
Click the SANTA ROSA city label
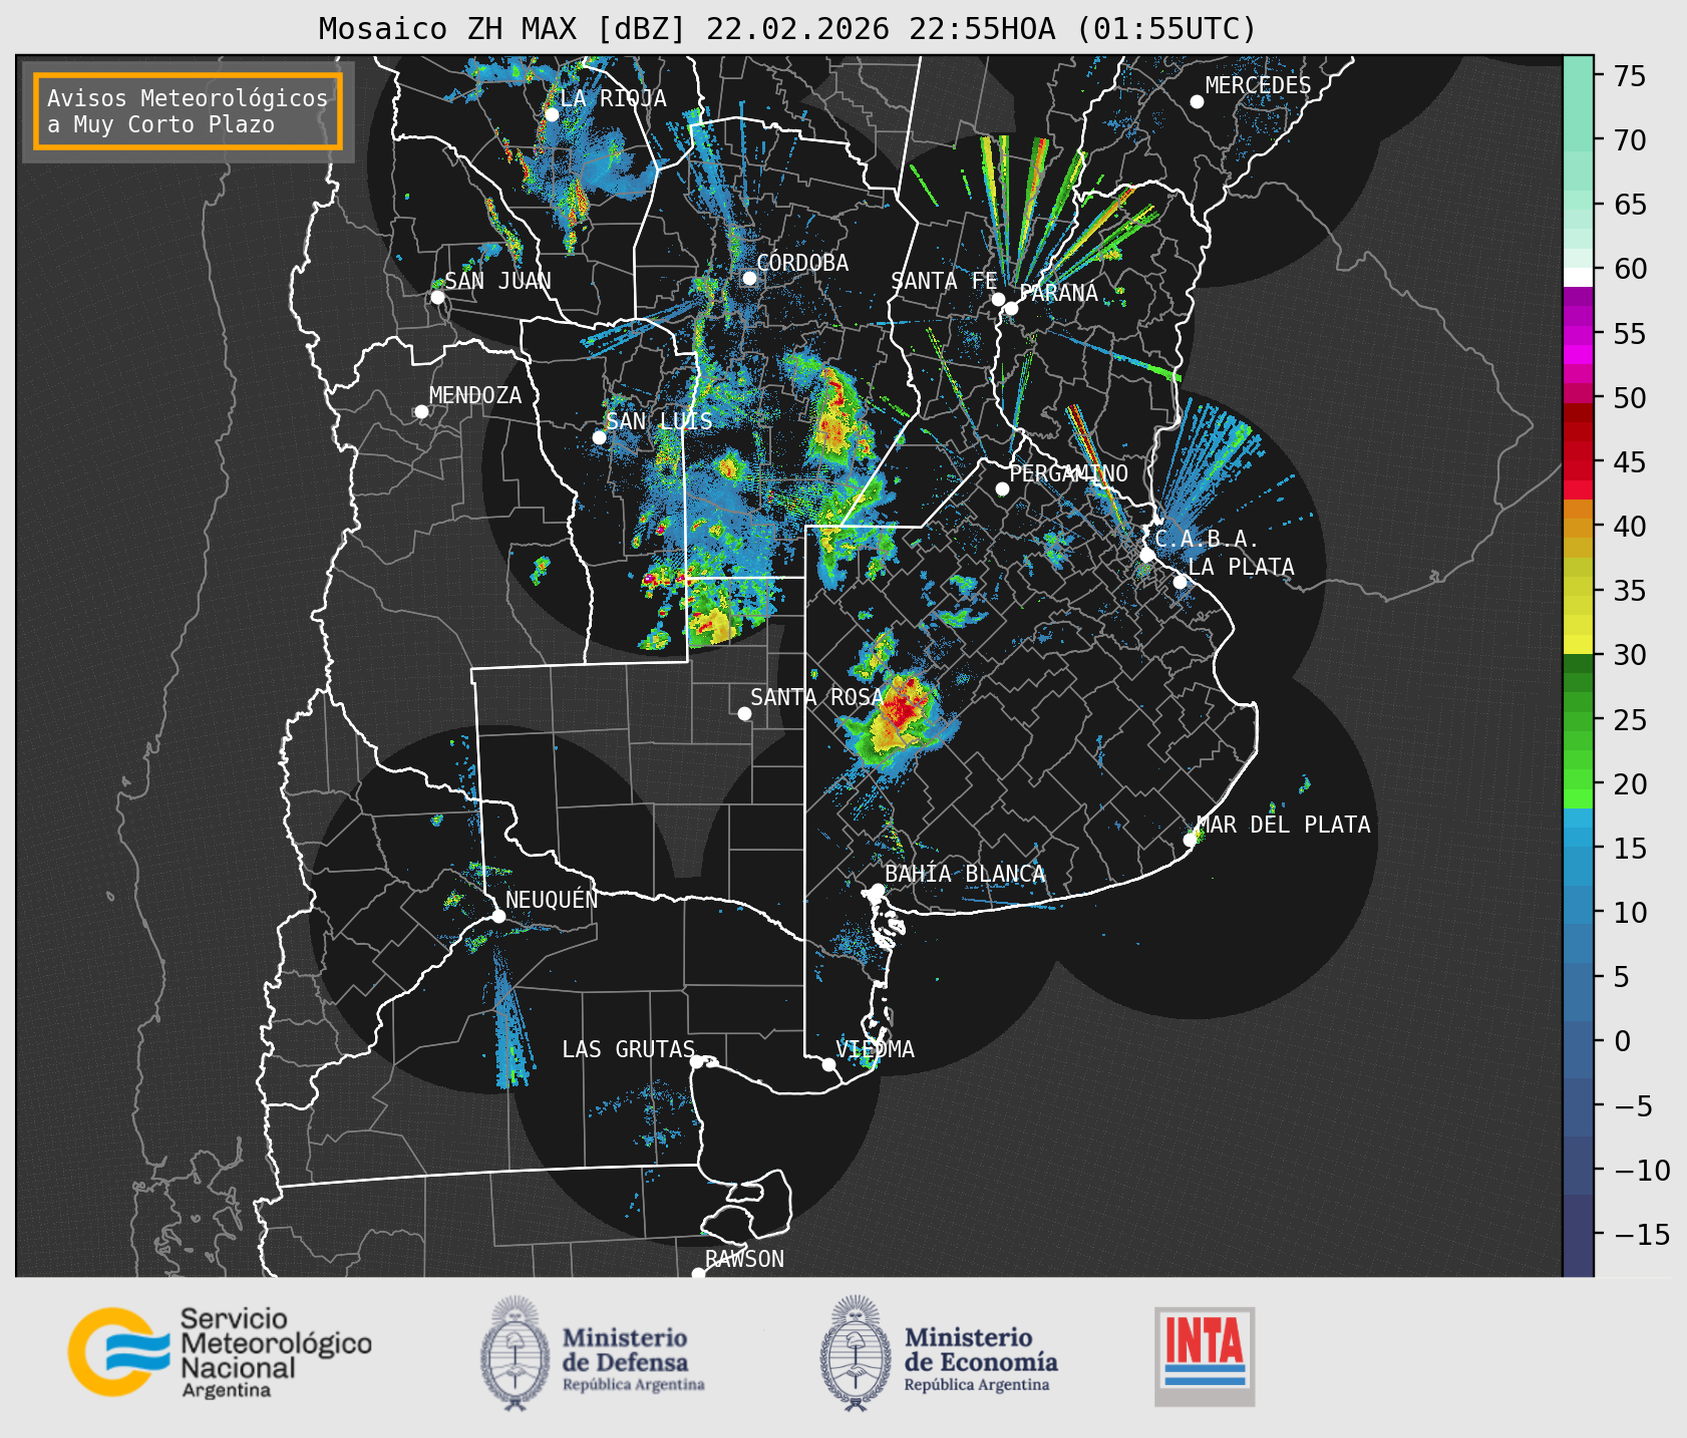point(817,697)
